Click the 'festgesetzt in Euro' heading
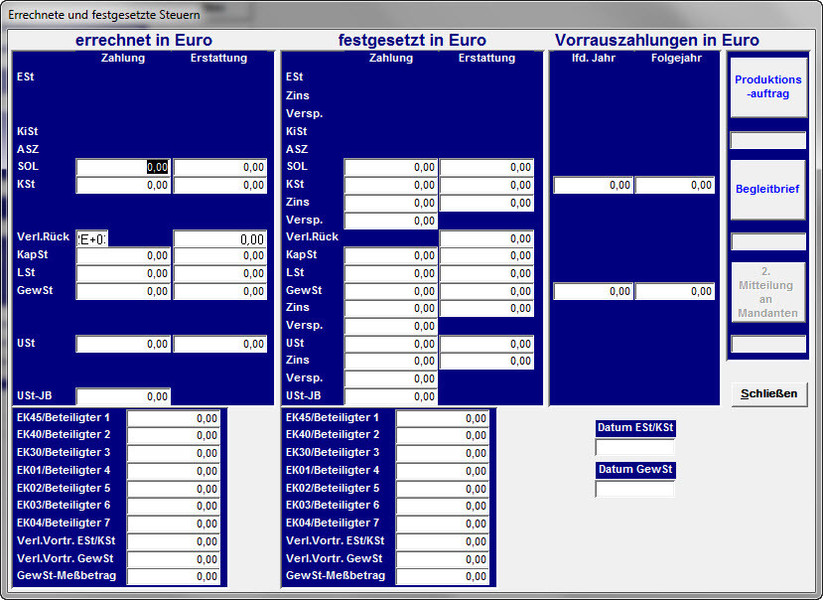The width and height of the screenshot is (823, 600). [412, 40]
